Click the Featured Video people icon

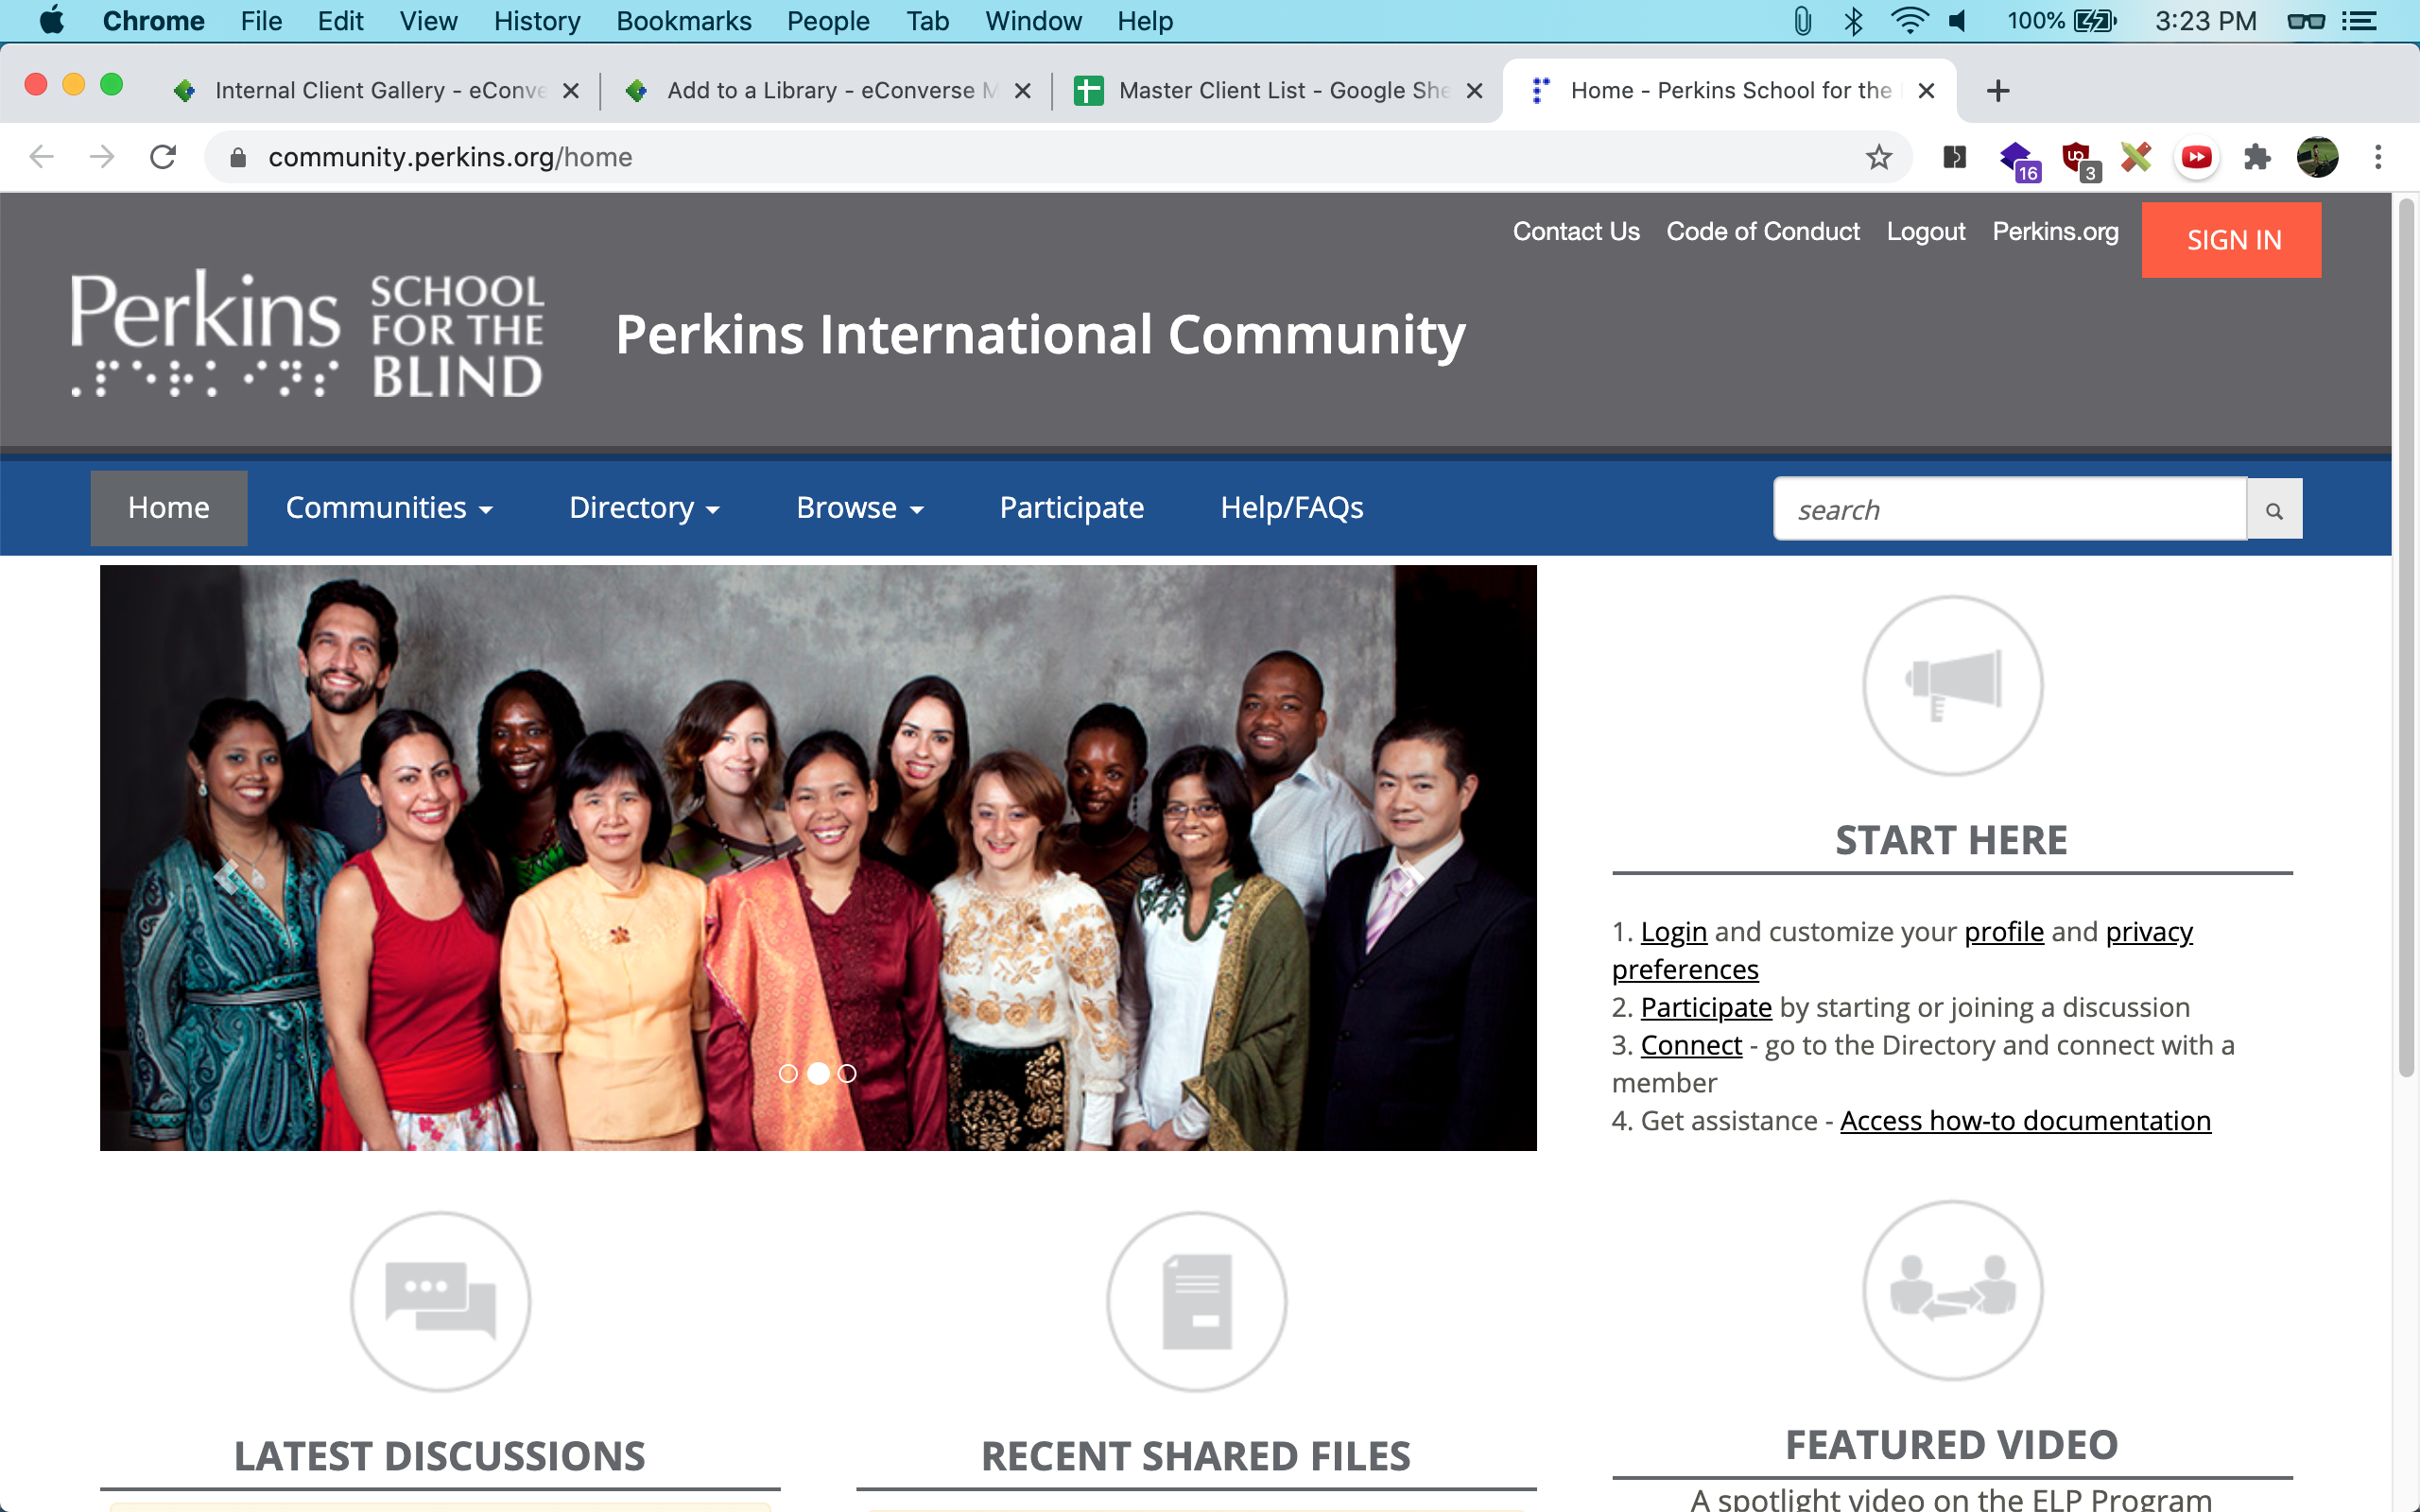[1951, 1290]
